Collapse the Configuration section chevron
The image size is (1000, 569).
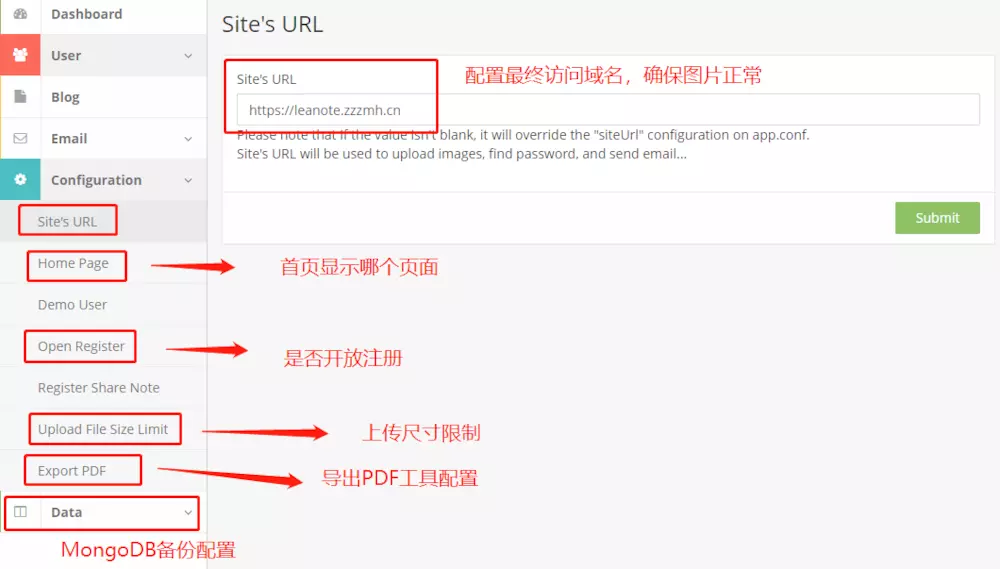pos(188,181)
